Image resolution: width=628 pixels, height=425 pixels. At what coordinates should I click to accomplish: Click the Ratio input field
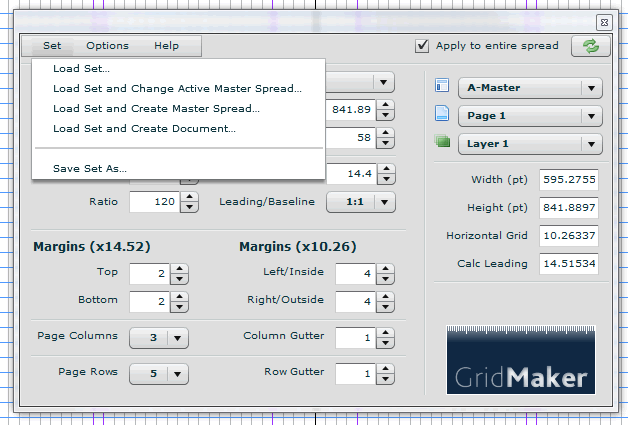point(155,202)
